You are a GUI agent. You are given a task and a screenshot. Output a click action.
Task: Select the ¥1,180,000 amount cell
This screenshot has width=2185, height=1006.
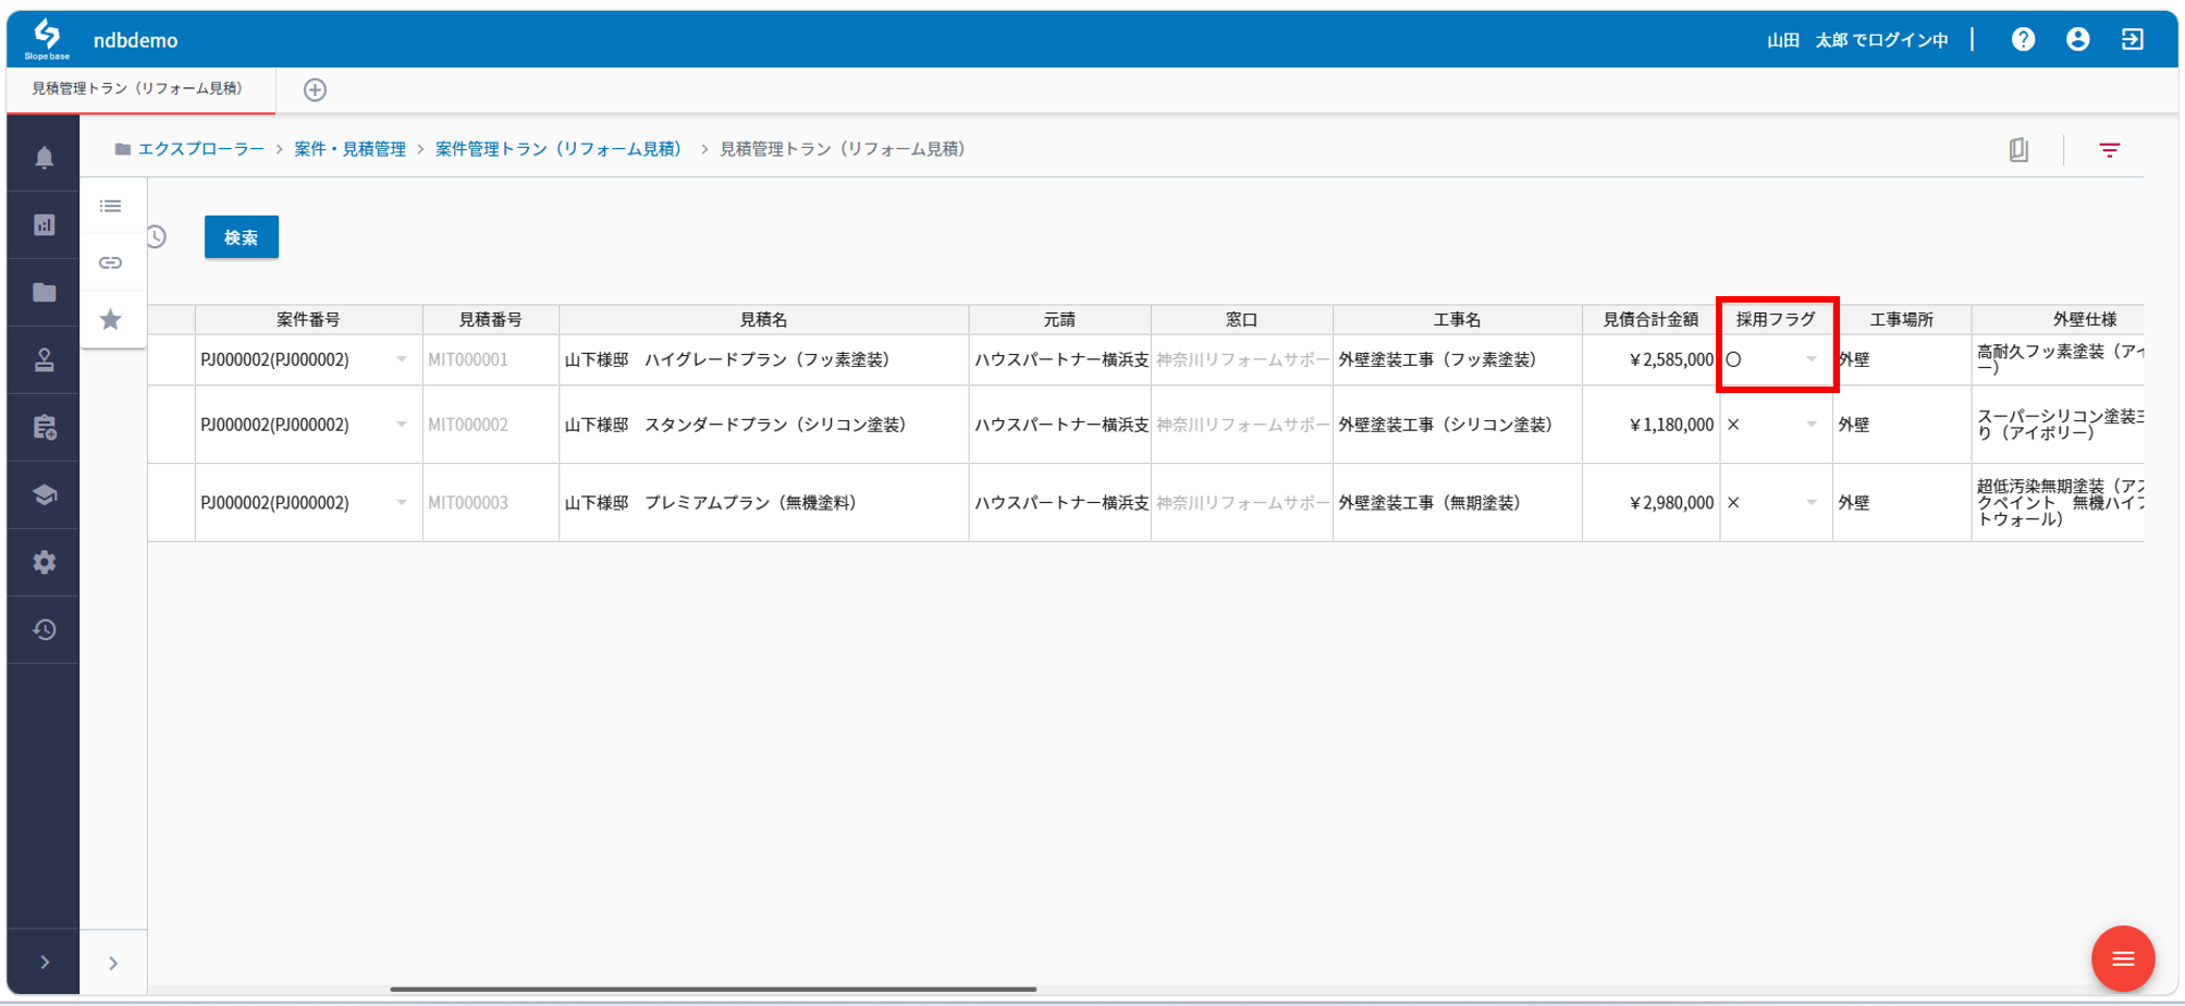(x=1650, y=424)
